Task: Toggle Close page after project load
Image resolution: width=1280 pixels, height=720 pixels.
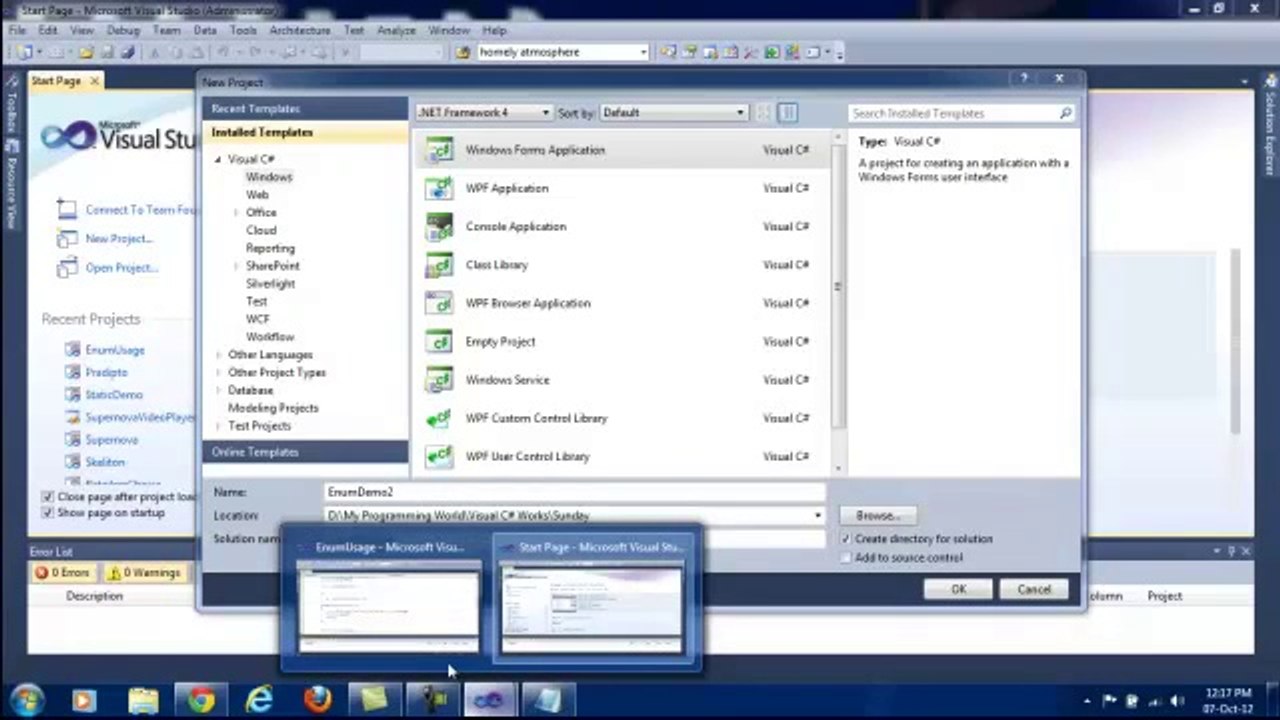Action: pos(47,497)
